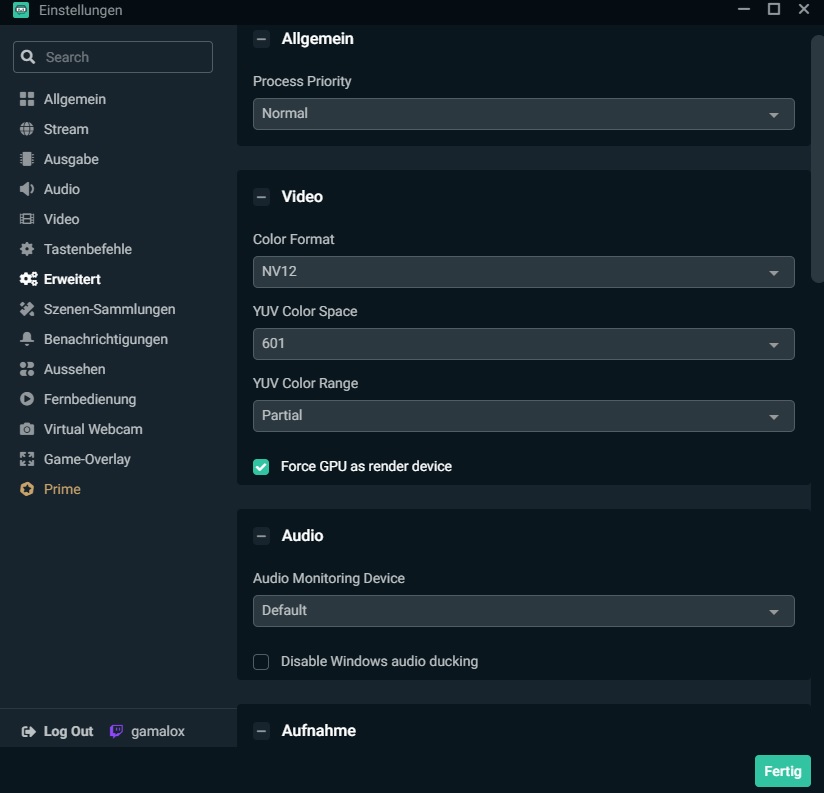Open the Game-Overlay settings page
This screenshot has width=824, height=793.
pos(86,459)
